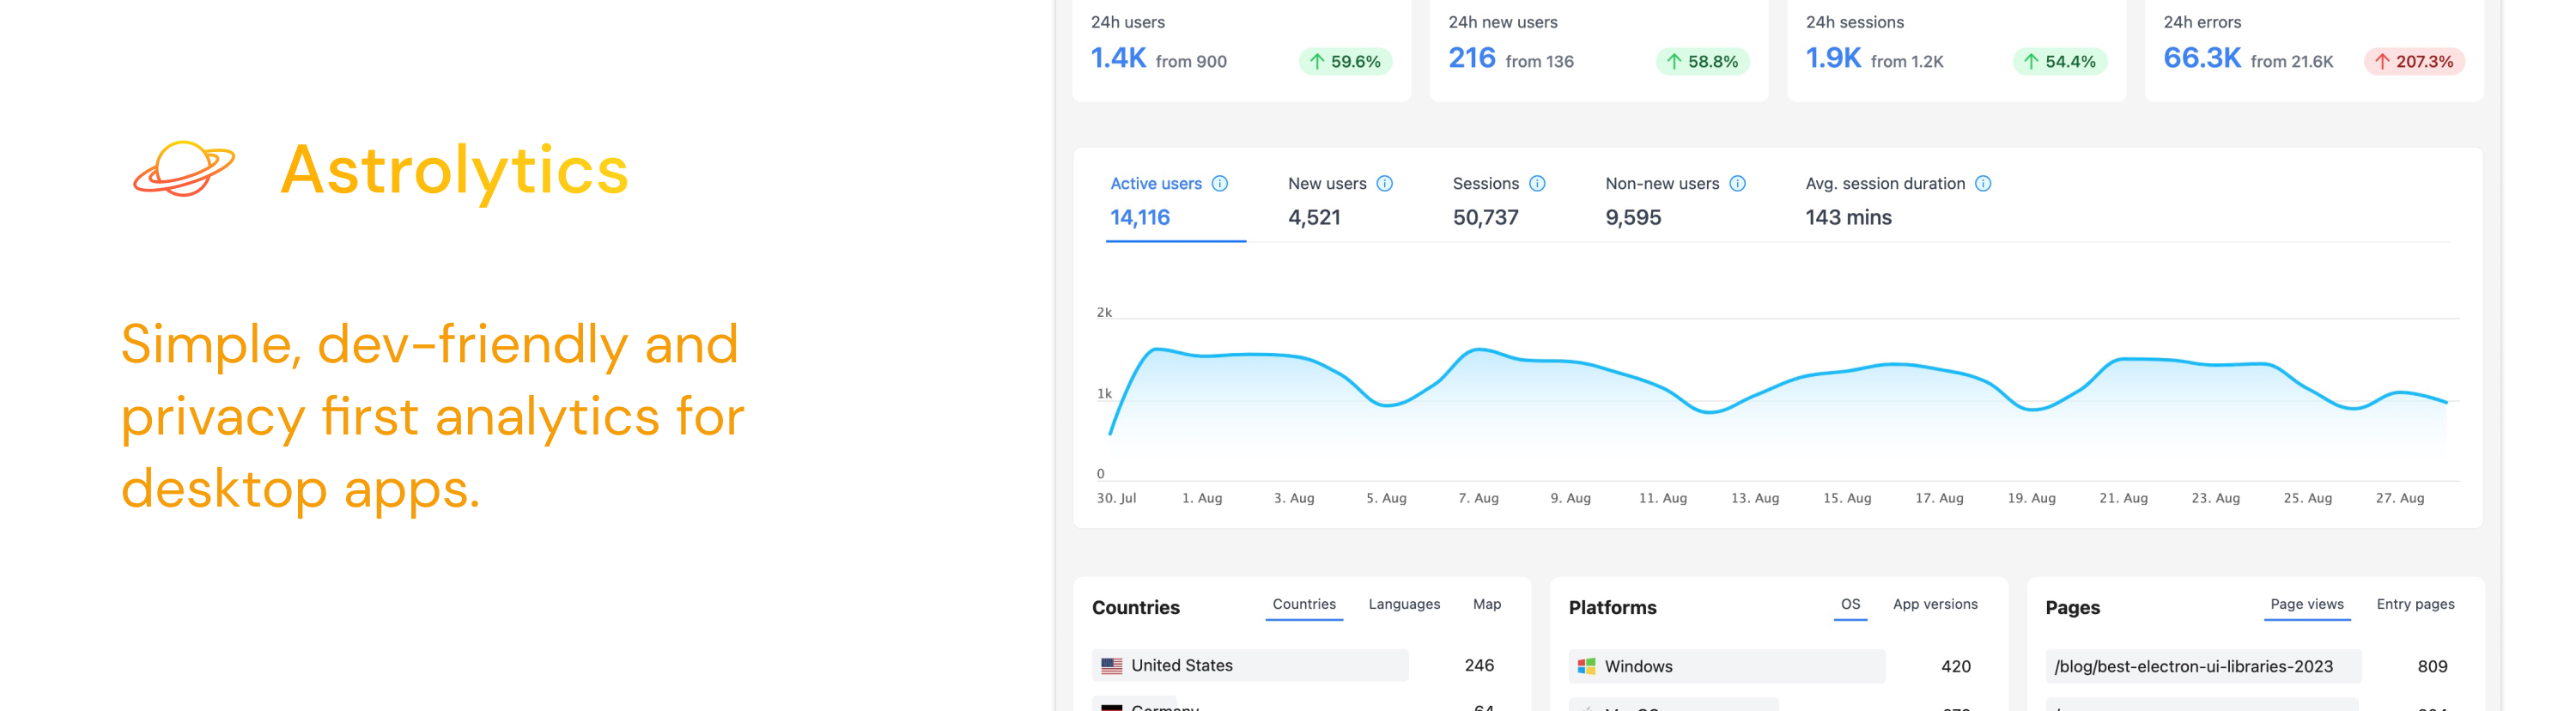Click the info icon next to Active users
Image resolution: width=2576 pixels, height=711 pixels.
click(1219, 183)
